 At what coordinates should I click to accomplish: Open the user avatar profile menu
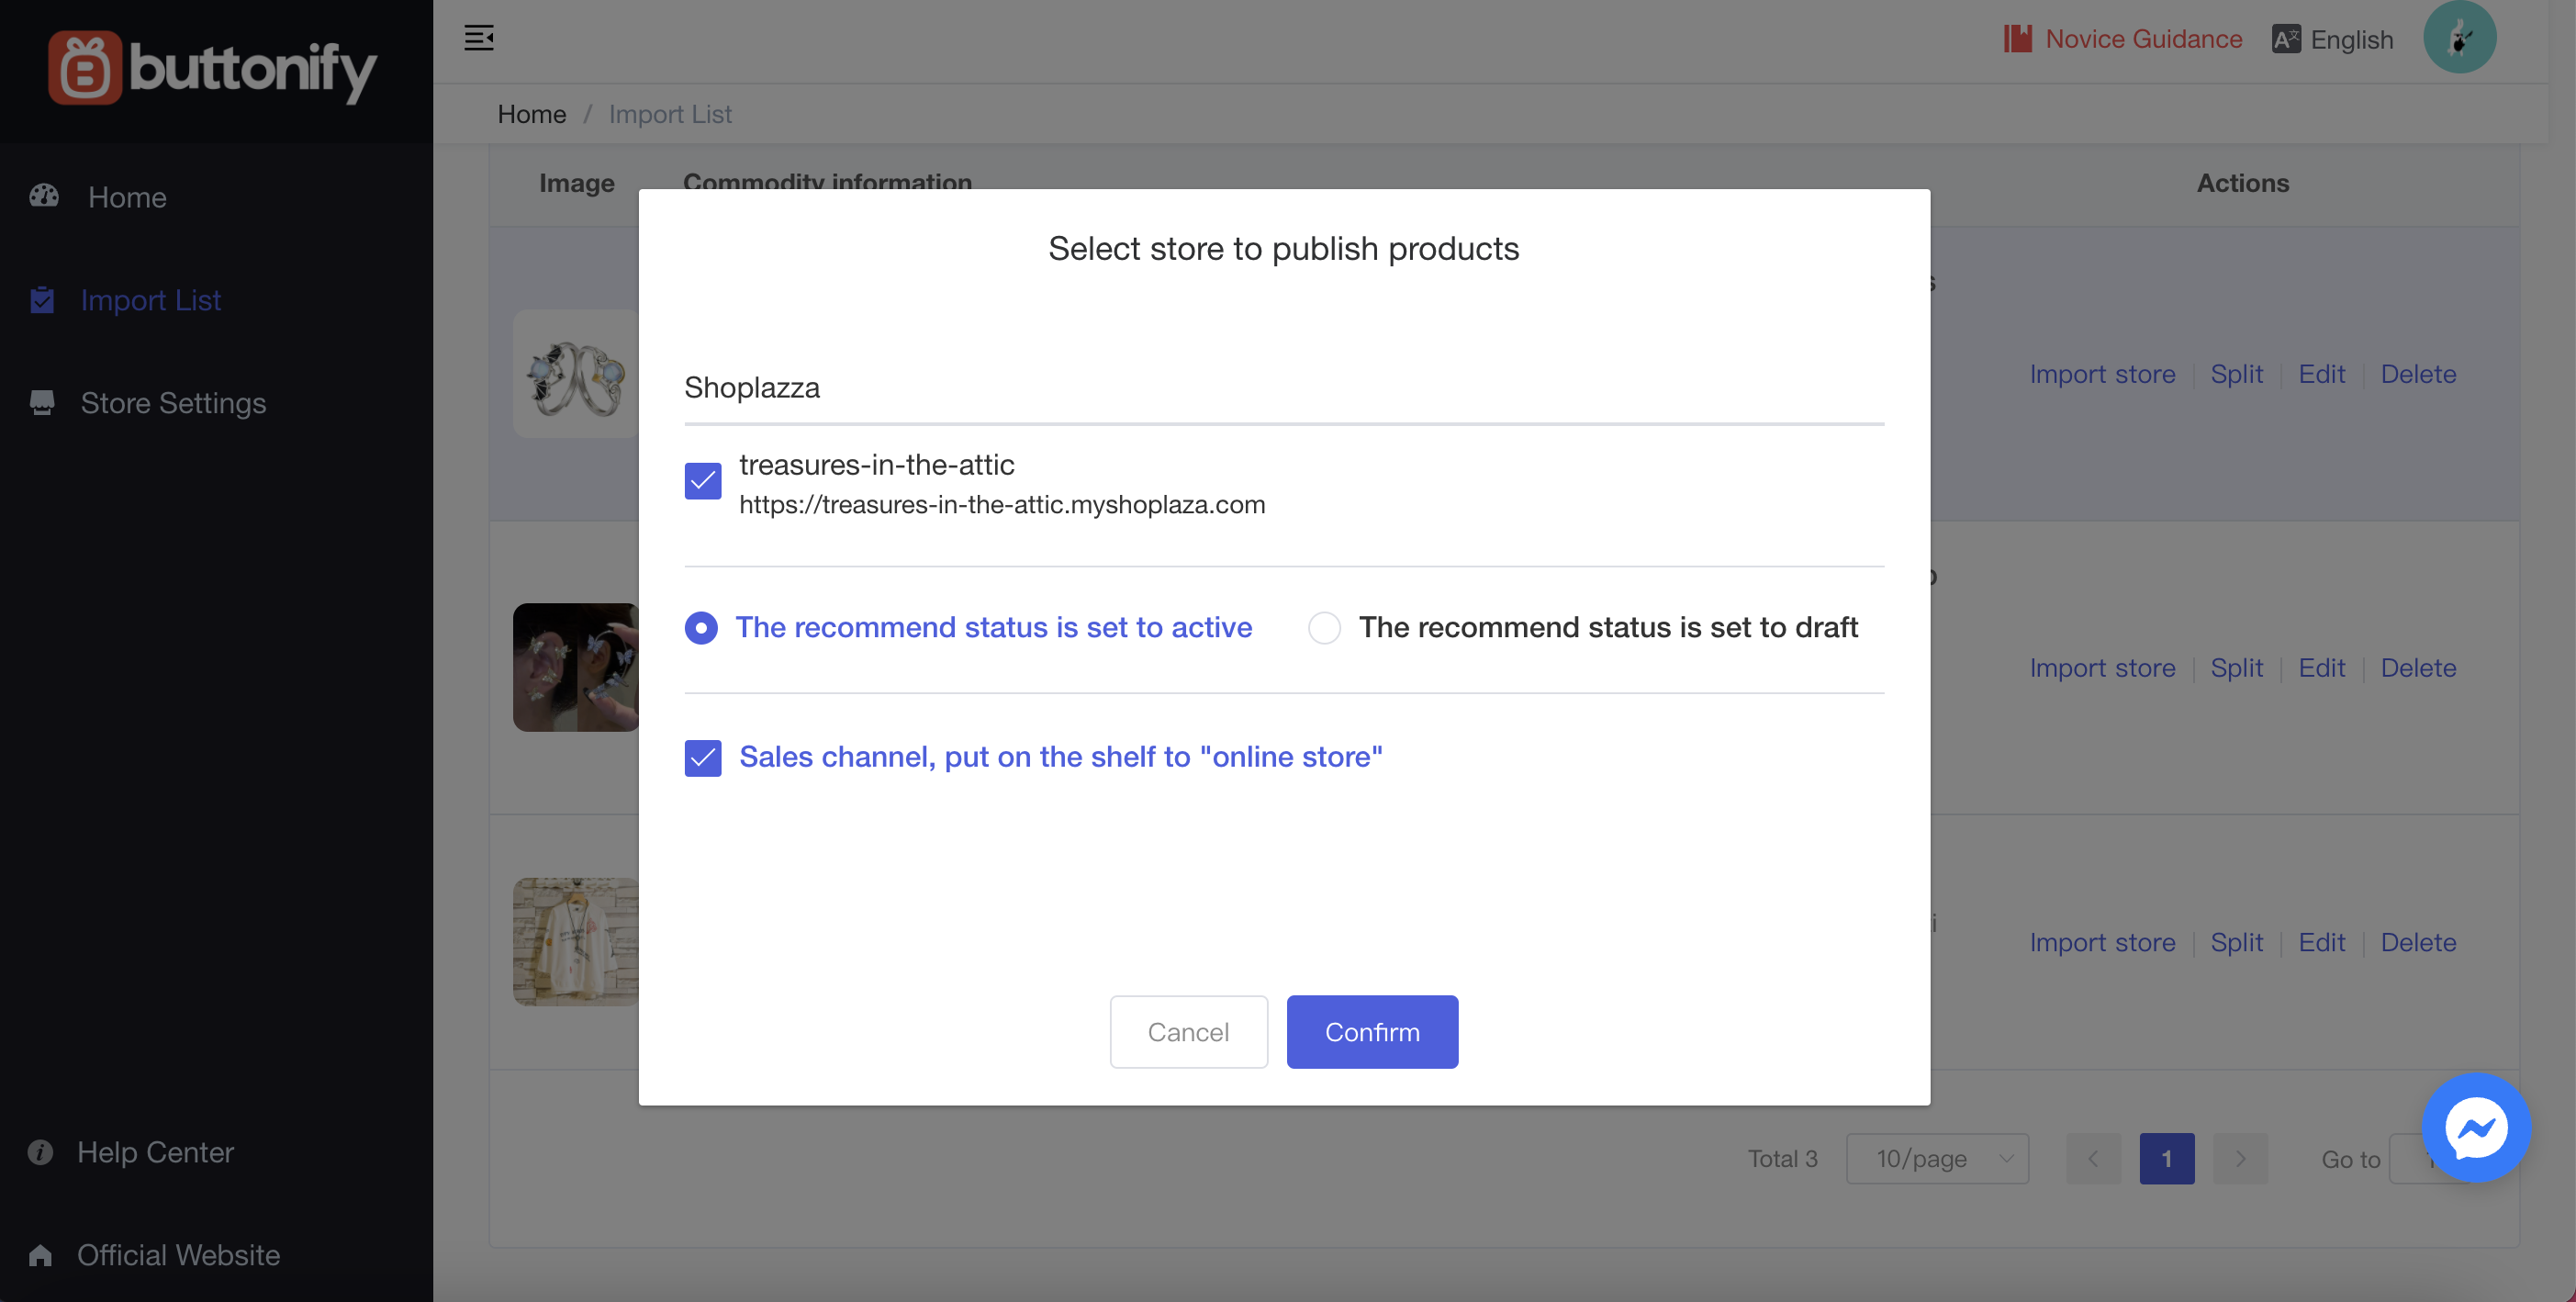[x=2459, y=38]
